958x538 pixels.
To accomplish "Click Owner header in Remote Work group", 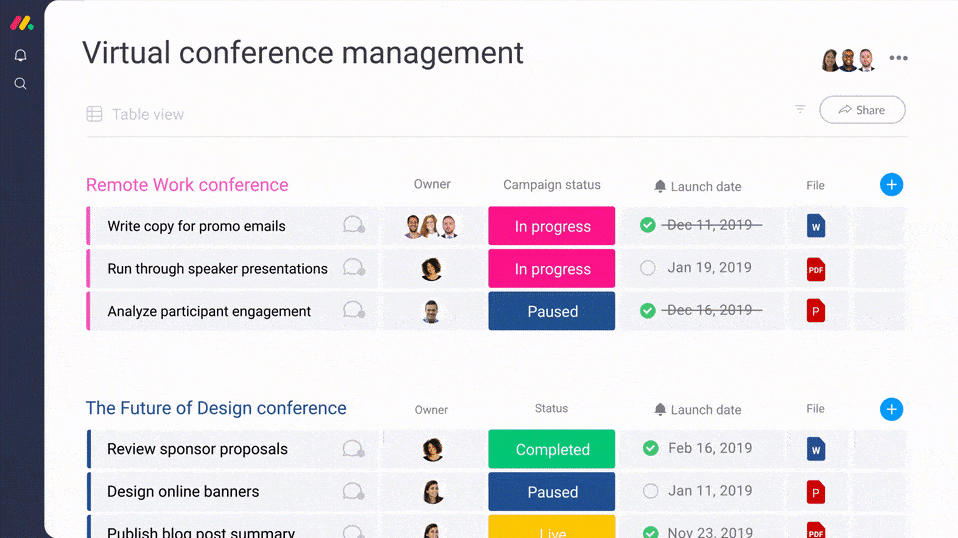I will (432, 184).
